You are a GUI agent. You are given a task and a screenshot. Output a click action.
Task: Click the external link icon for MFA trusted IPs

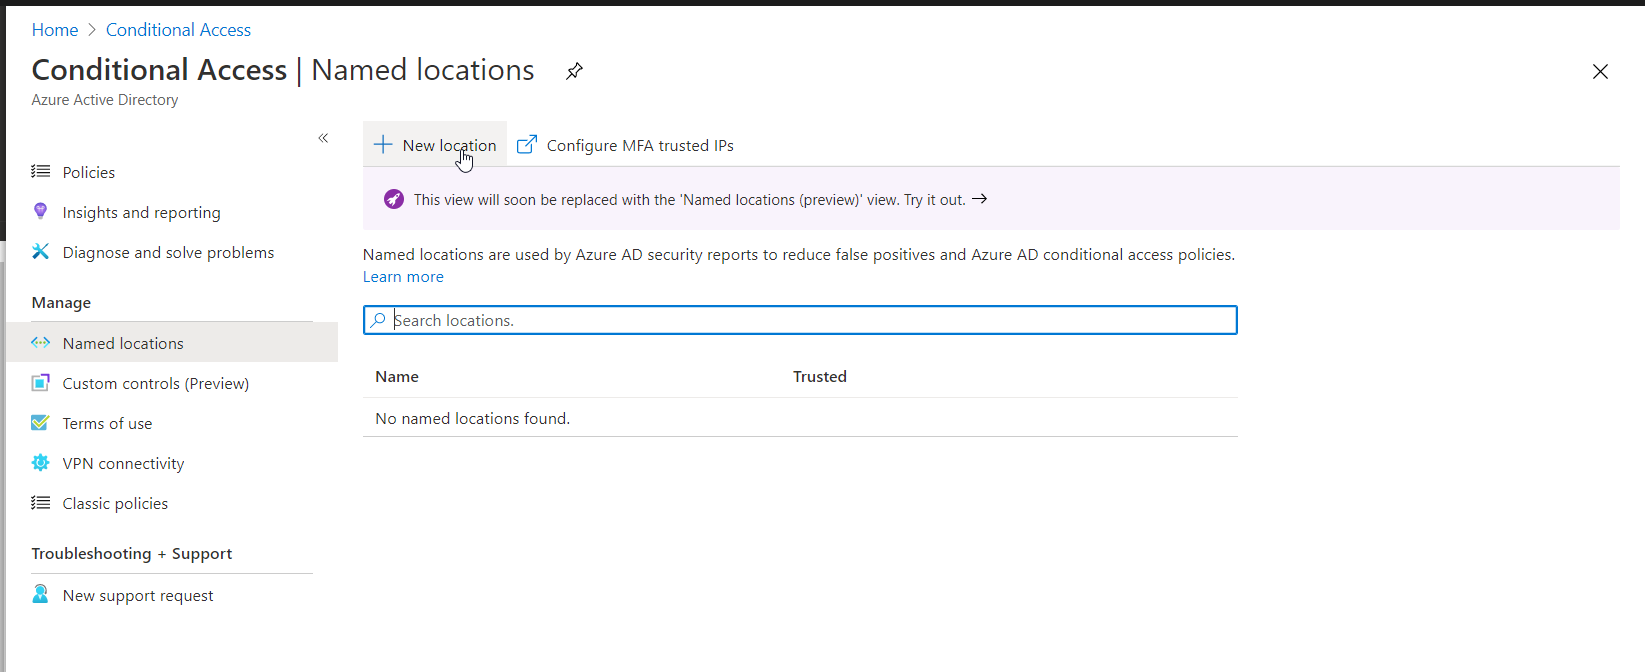click(x=527, y=145)
